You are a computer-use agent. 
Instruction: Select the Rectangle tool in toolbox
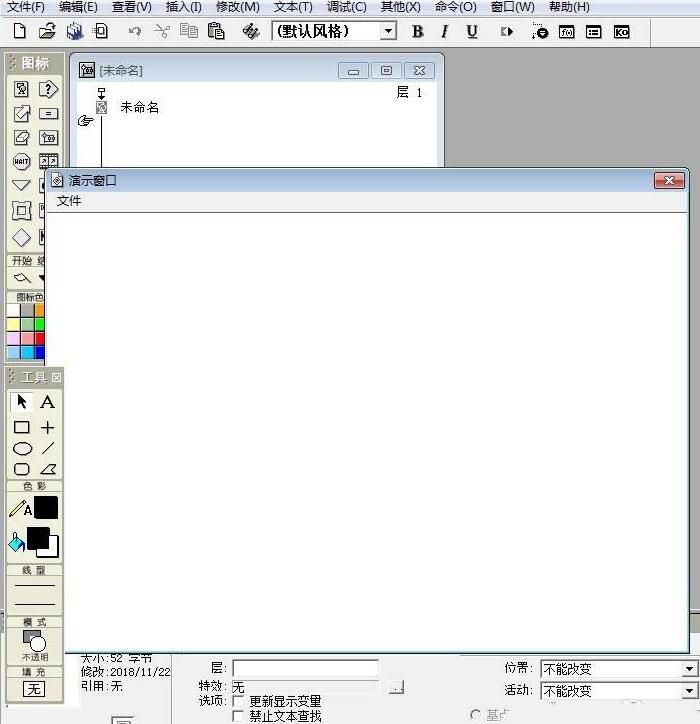click(21, 427)
